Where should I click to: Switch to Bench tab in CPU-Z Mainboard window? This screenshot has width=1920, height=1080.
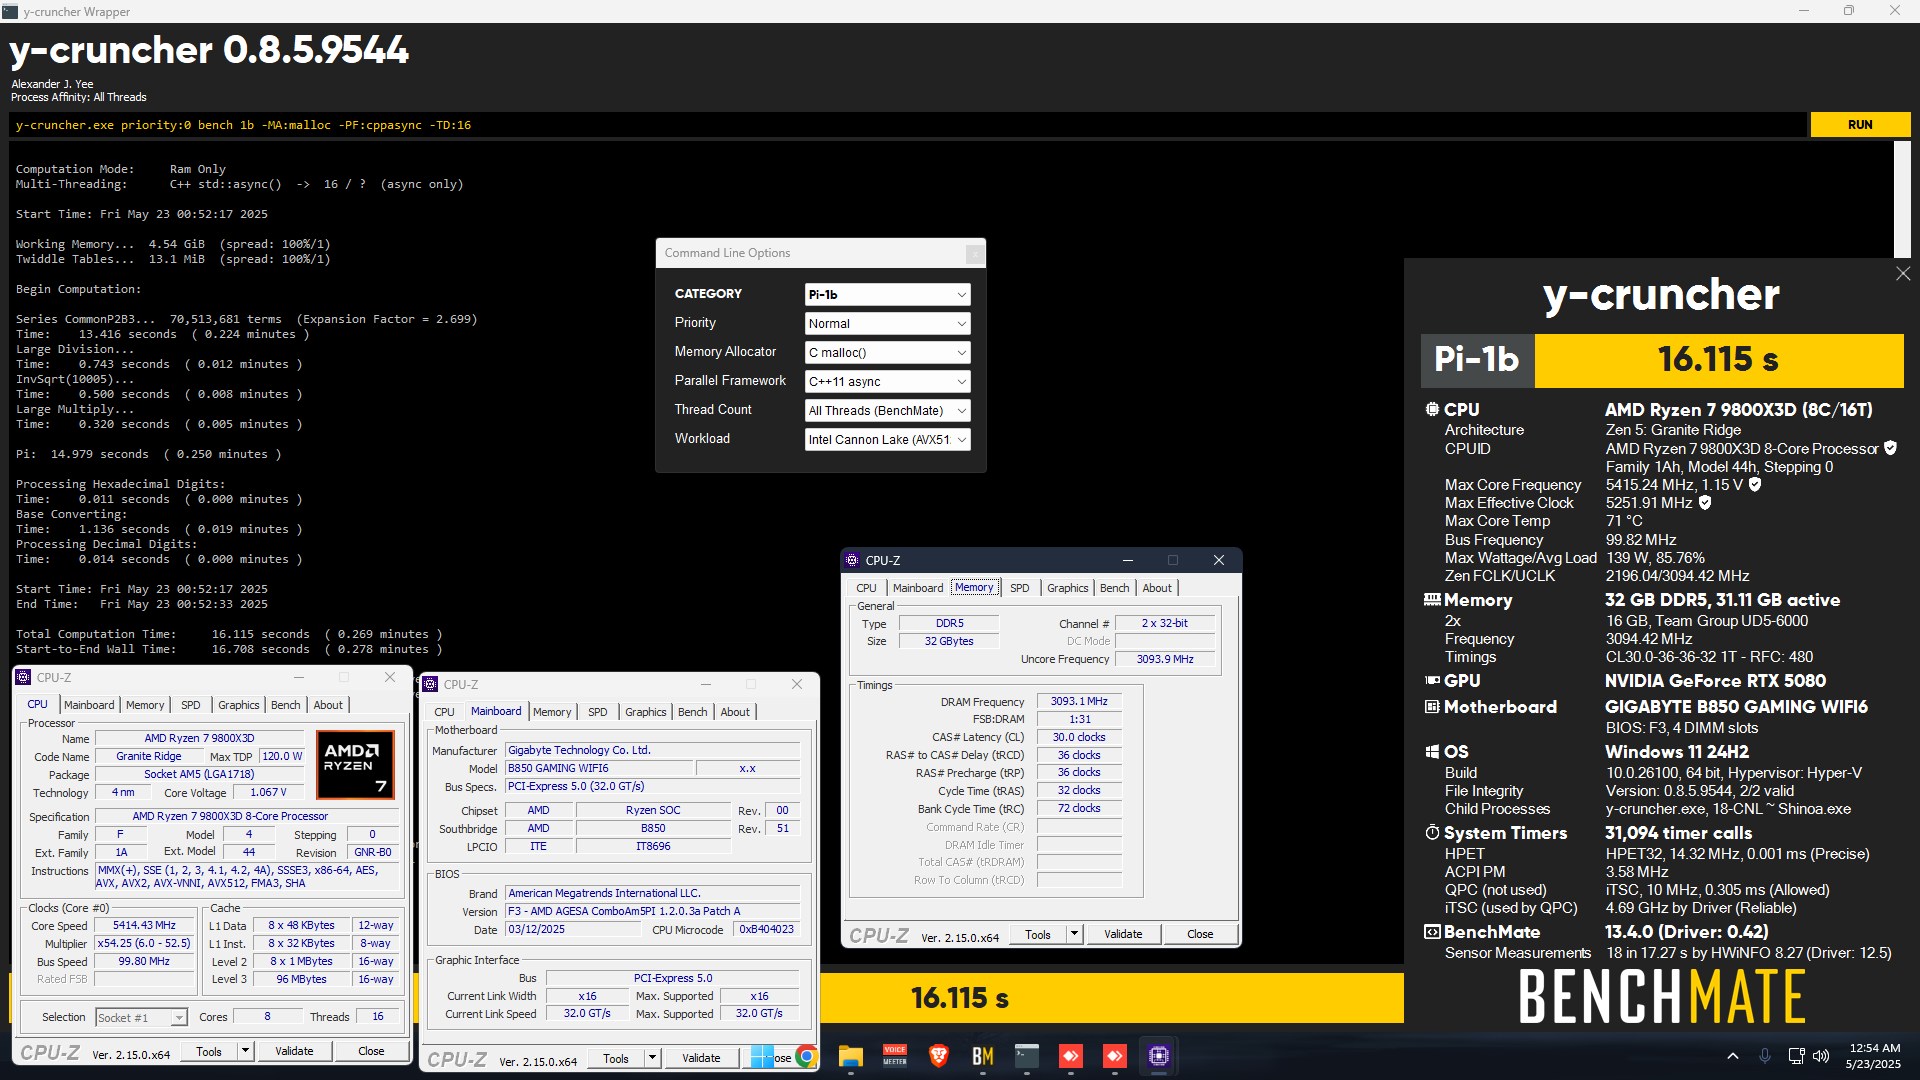(692, 712)
